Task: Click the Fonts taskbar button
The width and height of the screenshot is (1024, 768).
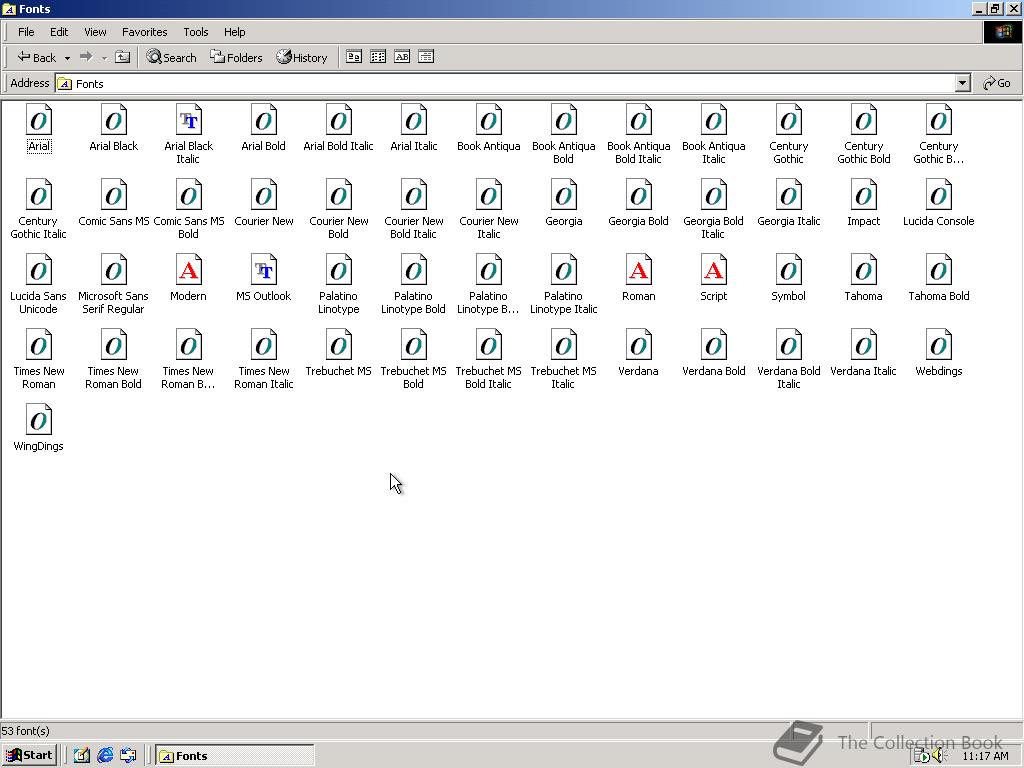Action: 234,756
